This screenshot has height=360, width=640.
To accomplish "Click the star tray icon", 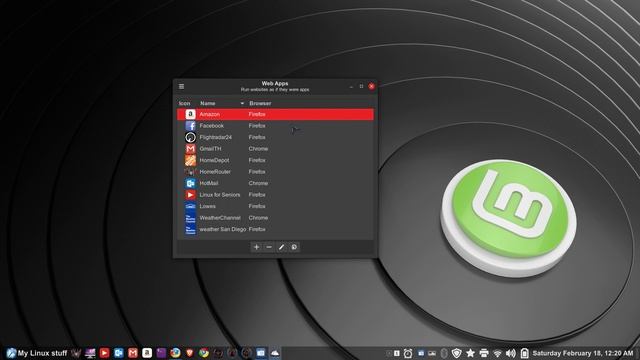I will point(470,353).
